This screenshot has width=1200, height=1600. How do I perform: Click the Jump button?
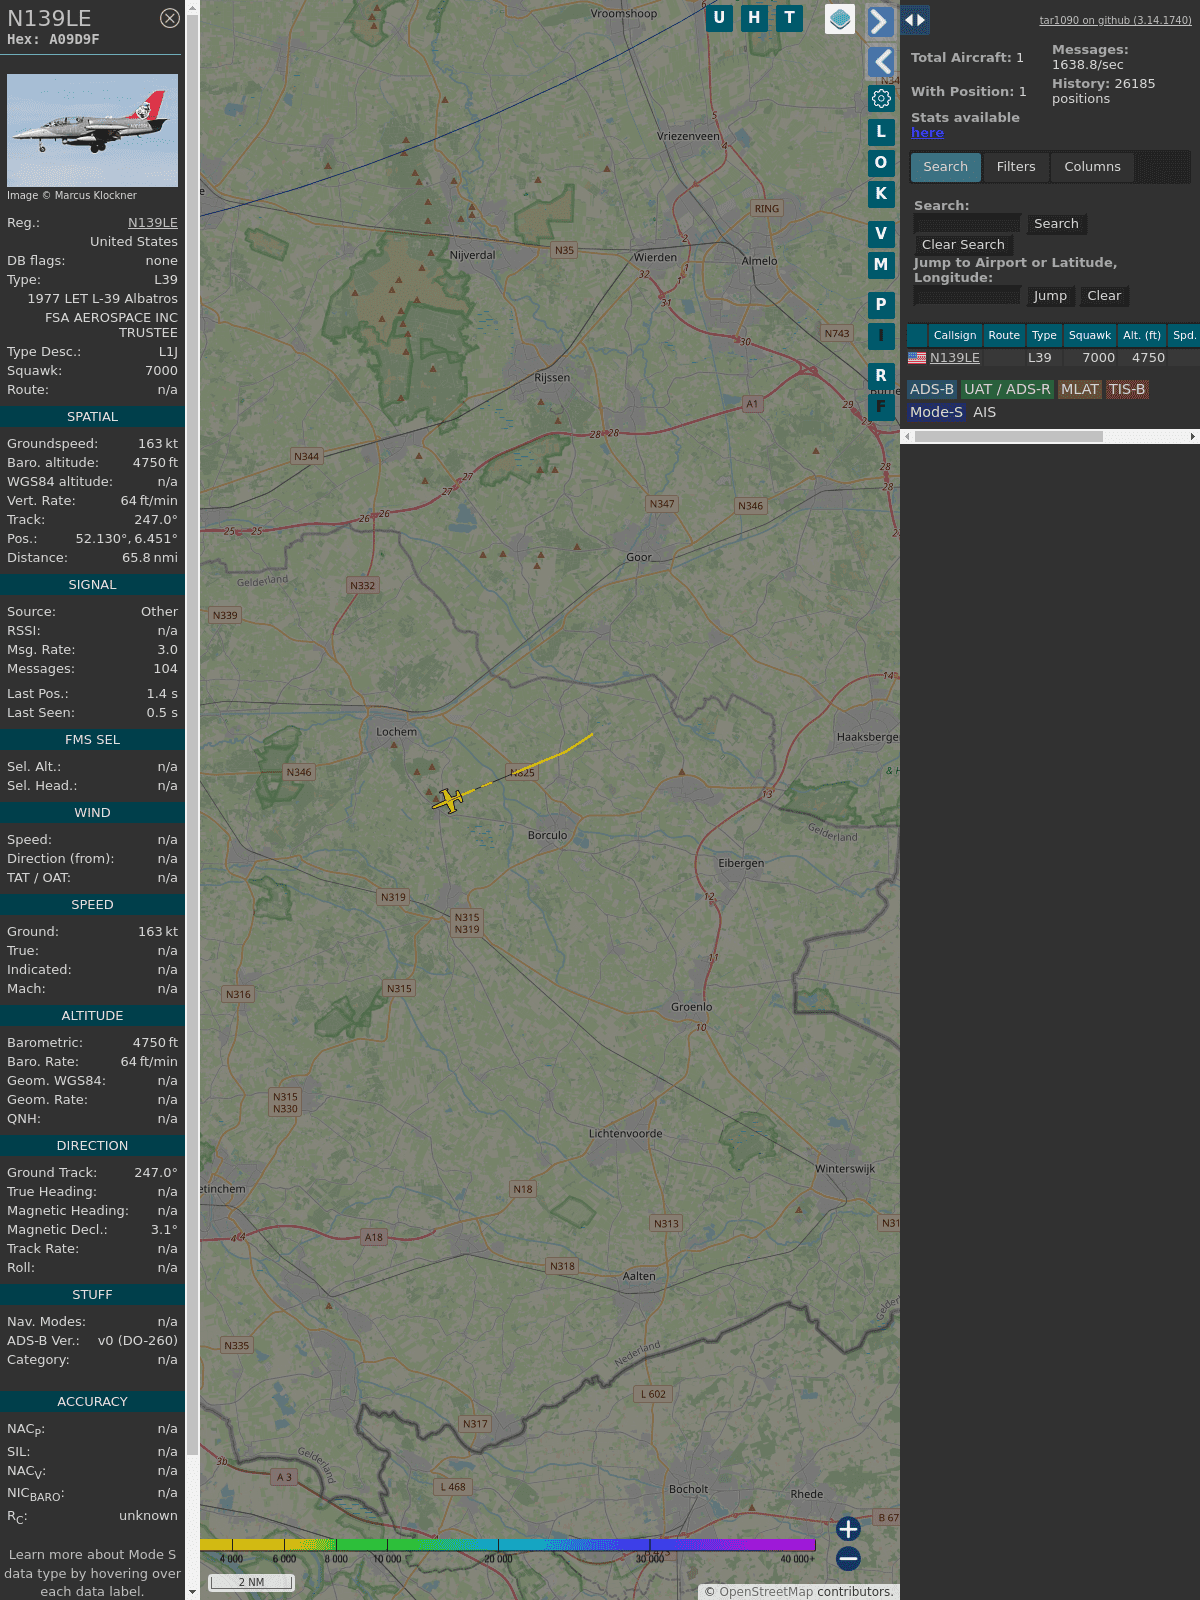coord(1050,296)
